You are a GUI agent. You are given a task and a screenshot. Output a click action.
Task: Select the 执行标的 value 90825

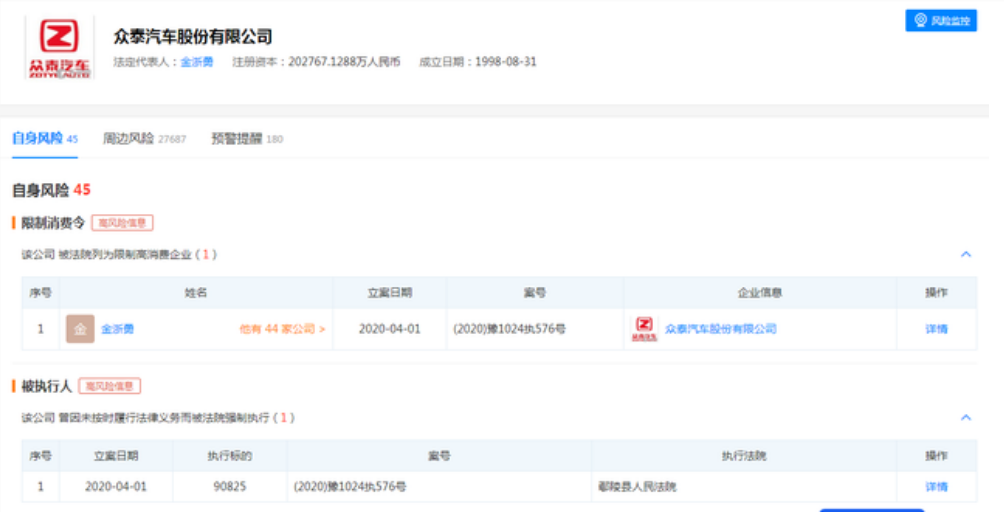click(x=230, y=487)
